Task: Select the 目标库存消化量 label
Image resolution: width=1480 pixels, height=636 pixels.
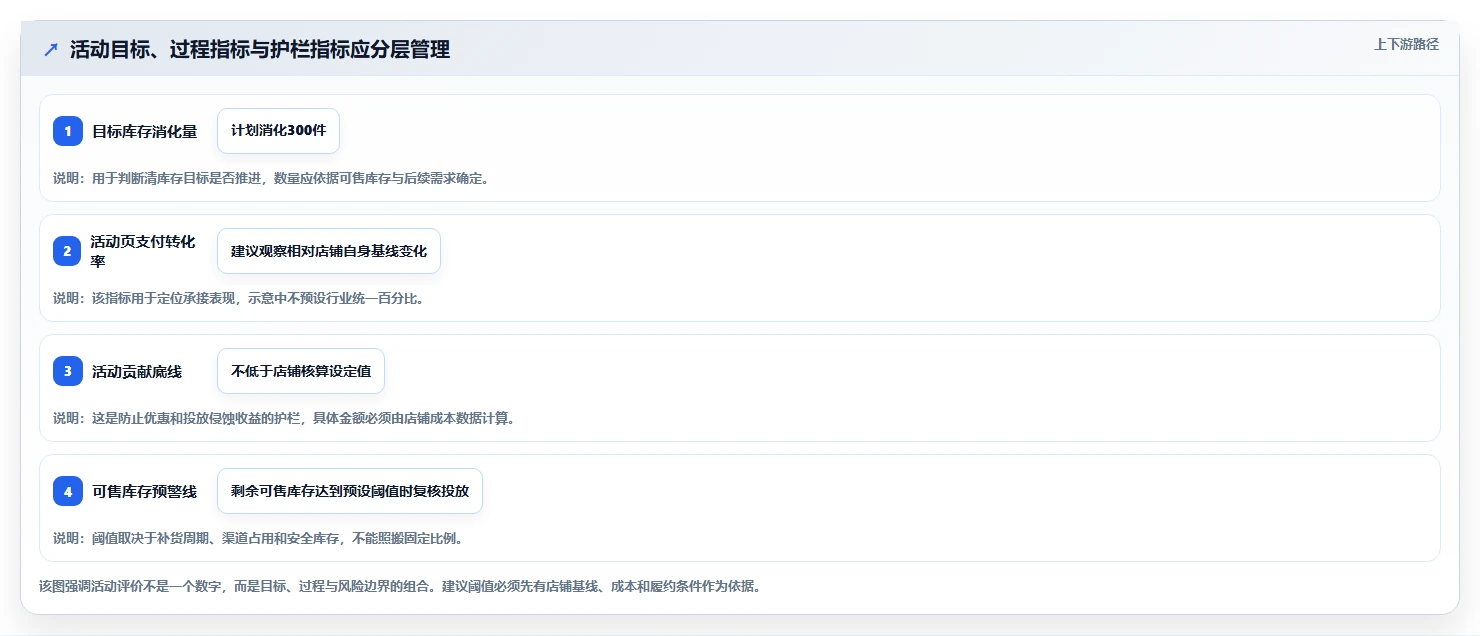Action: click(145, 131)
